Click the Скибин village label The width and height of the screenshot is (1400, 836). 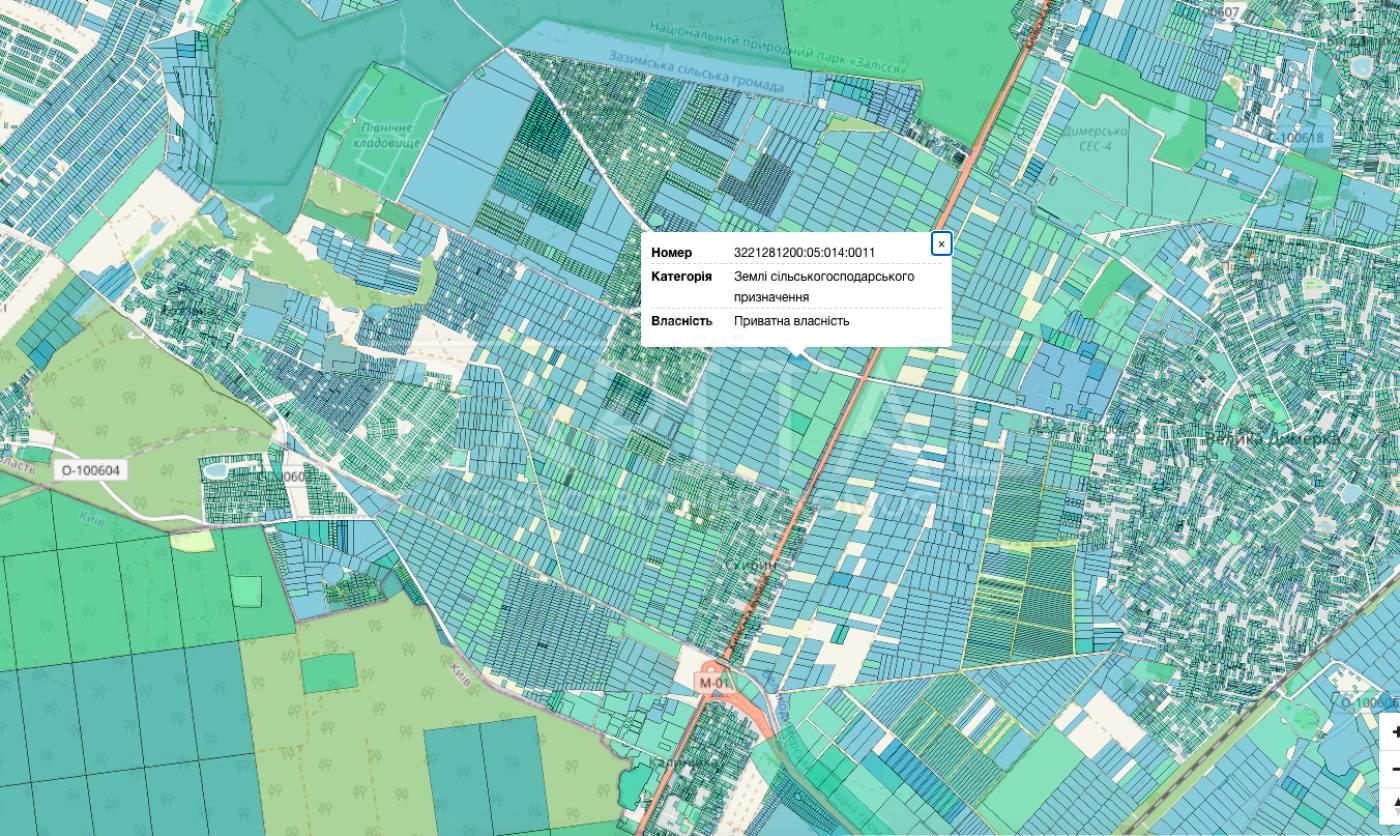pos(750,565)
